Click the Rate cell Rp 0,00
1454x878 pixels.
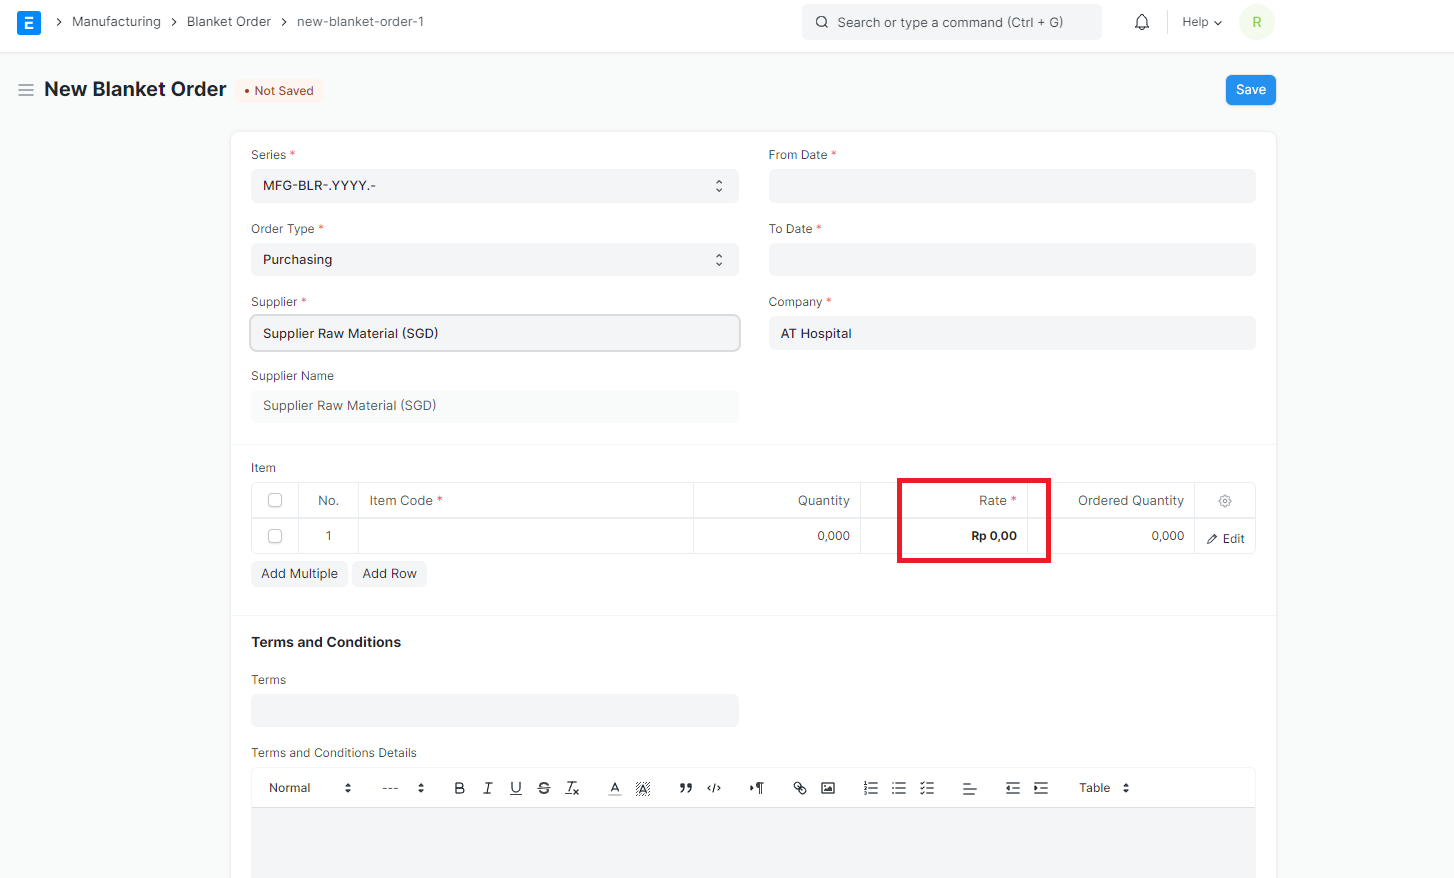[944, 536]
